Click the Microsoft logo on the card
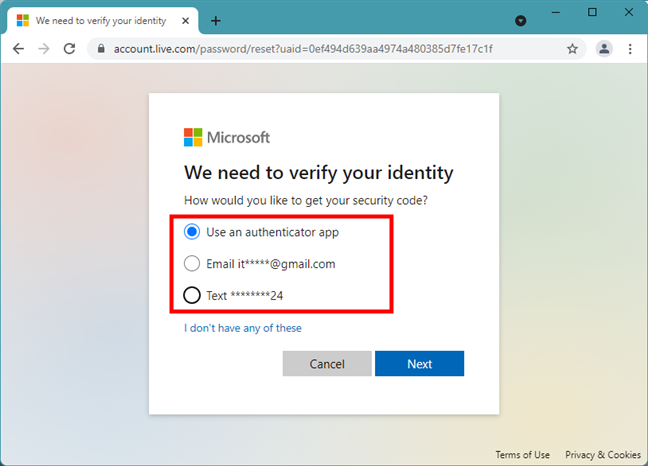Screen dimensions: 648x466 (227, 137)
